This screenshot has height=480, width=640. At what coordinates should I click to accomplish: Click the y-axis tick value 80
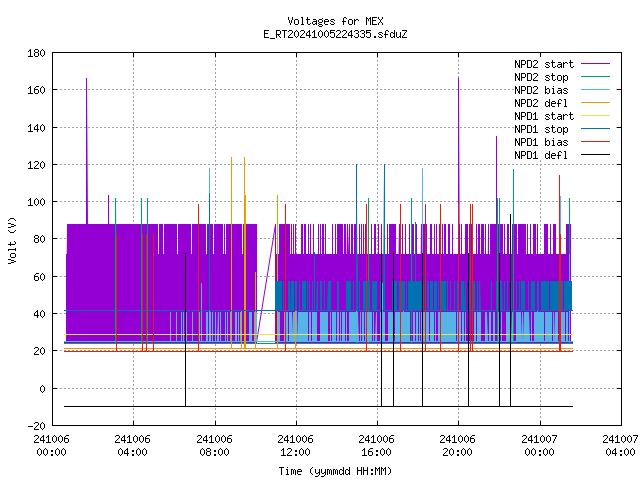(x=40, y=239)
